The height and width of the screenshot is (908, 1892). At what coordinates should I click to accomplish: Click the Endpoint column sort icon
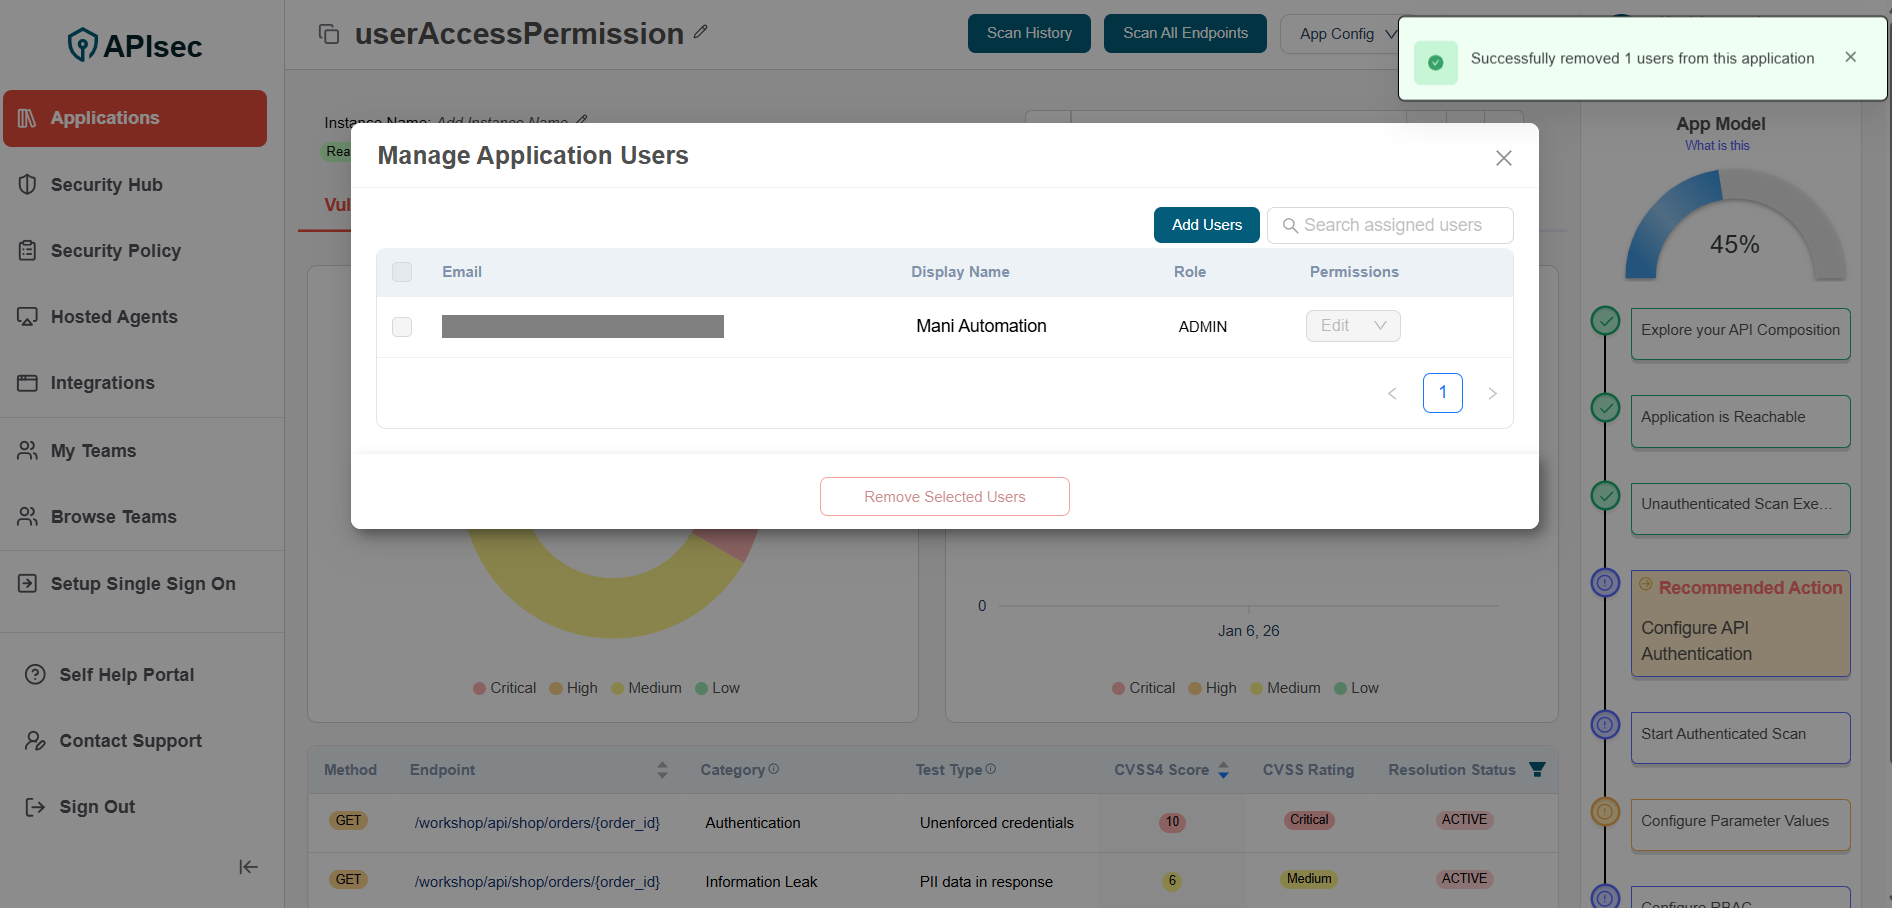pyautogui.click(x=662, y=770)
